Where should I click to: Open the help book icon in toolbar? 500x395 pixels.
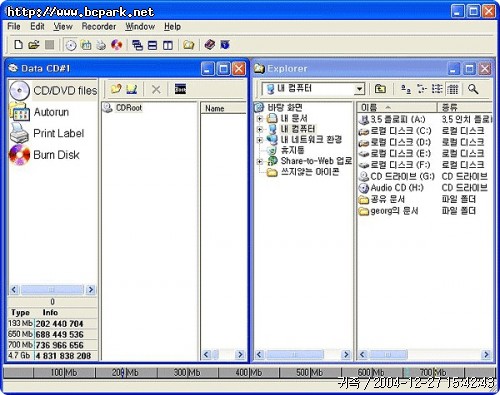(210, 44)
